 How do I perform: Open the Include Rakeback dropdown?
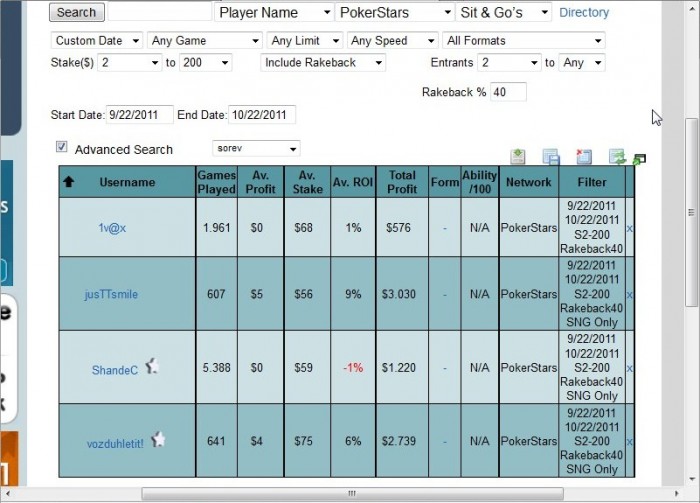click(323, 62)
